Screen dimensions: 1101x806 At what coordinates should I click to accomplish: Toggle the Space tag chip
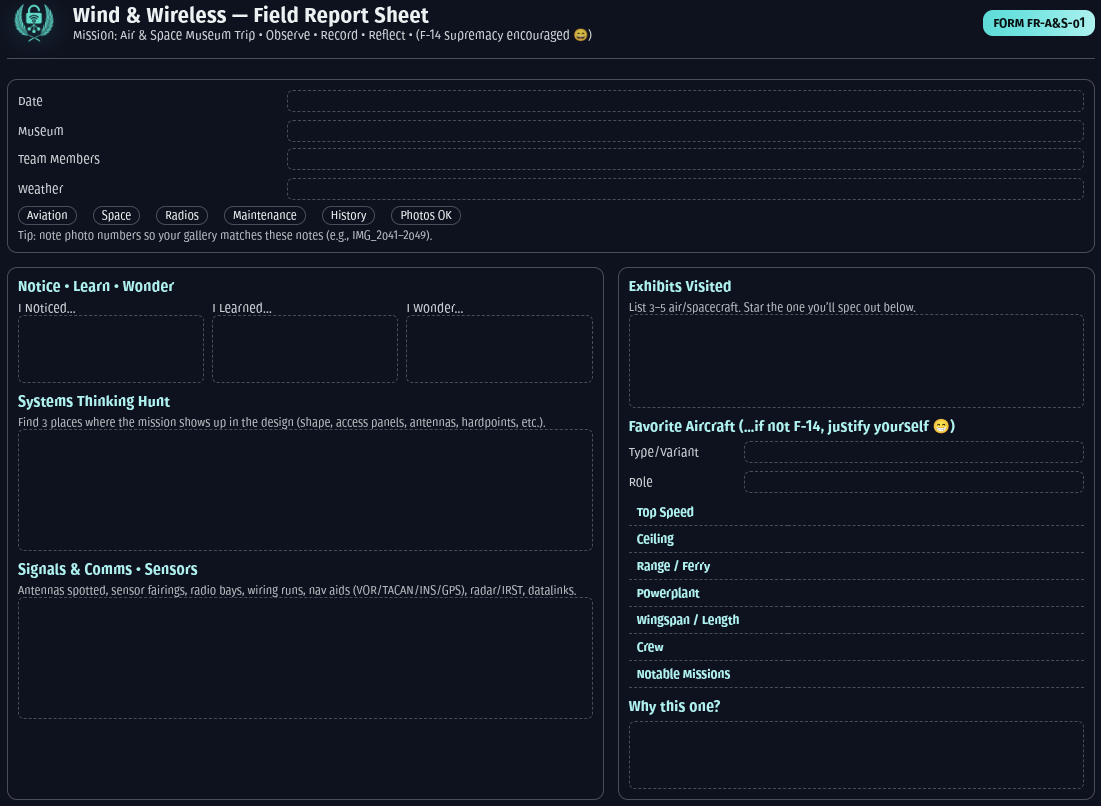[x=116, y=215]
